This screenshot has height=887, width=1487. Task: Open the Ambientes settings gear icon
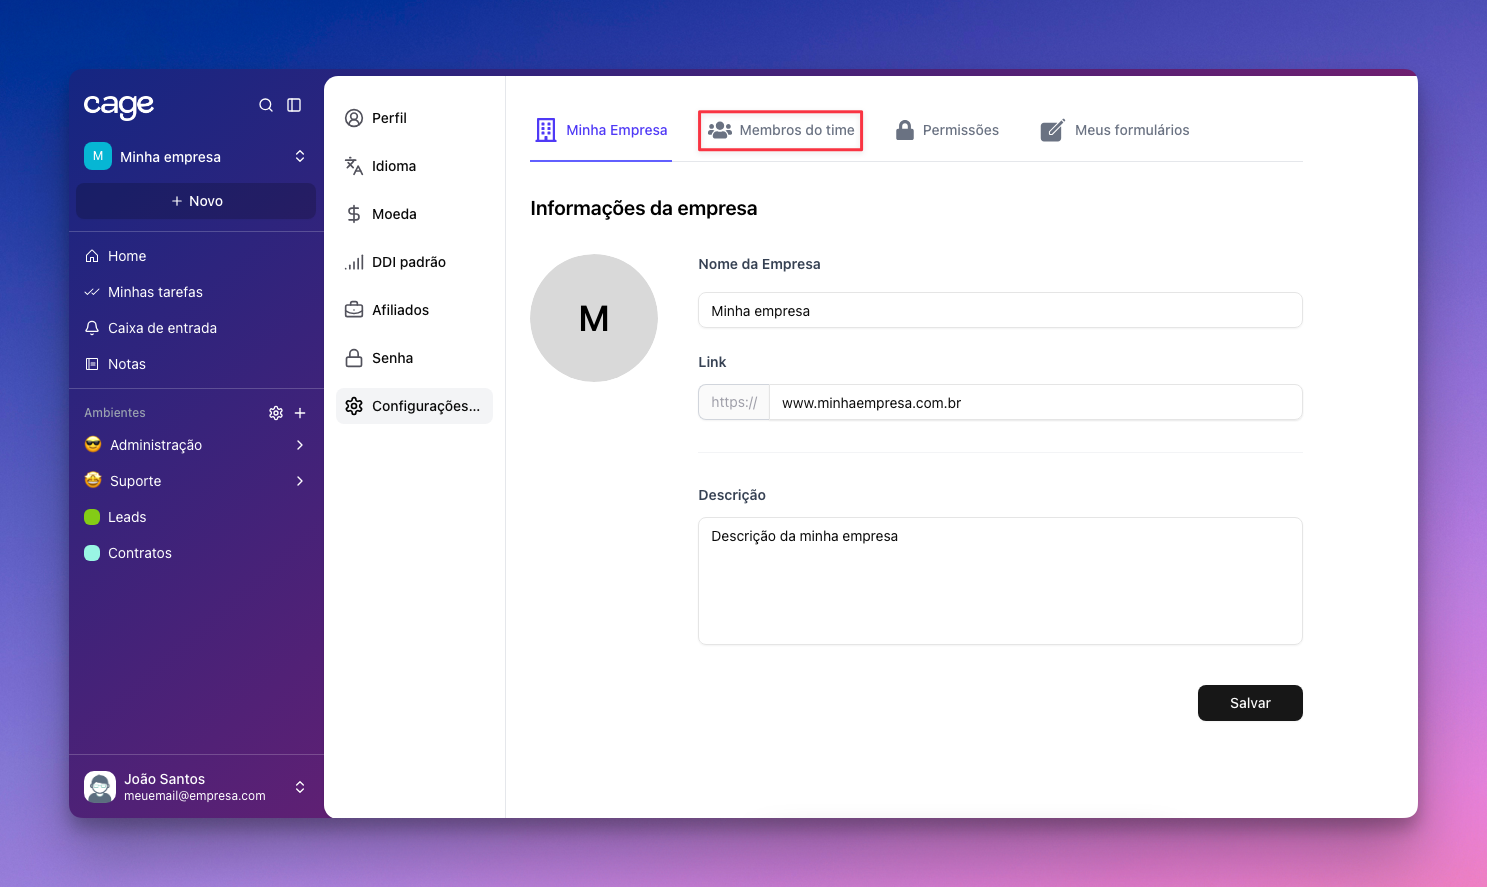point(276,413)
